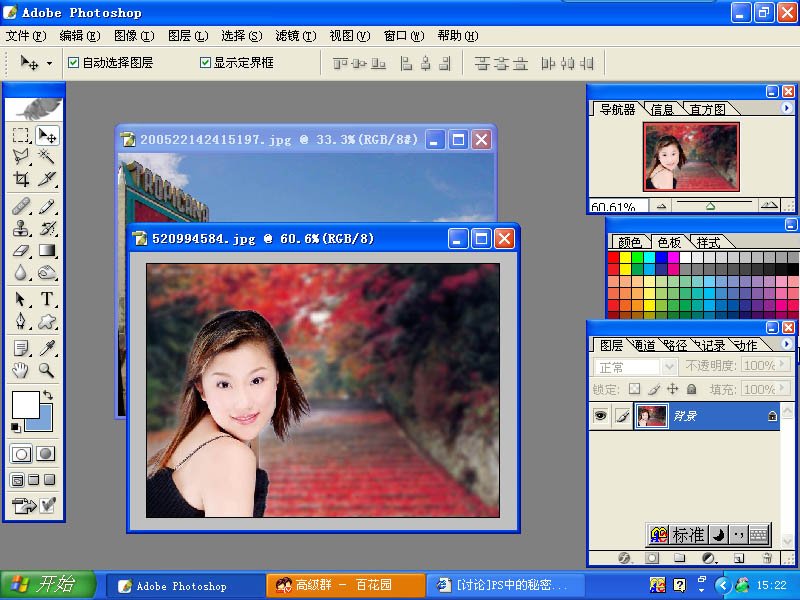Viewport: 800px width, 600px height.
Task: Hide the 背景 layer with eye icon
Action: click(x=600, y=416)
